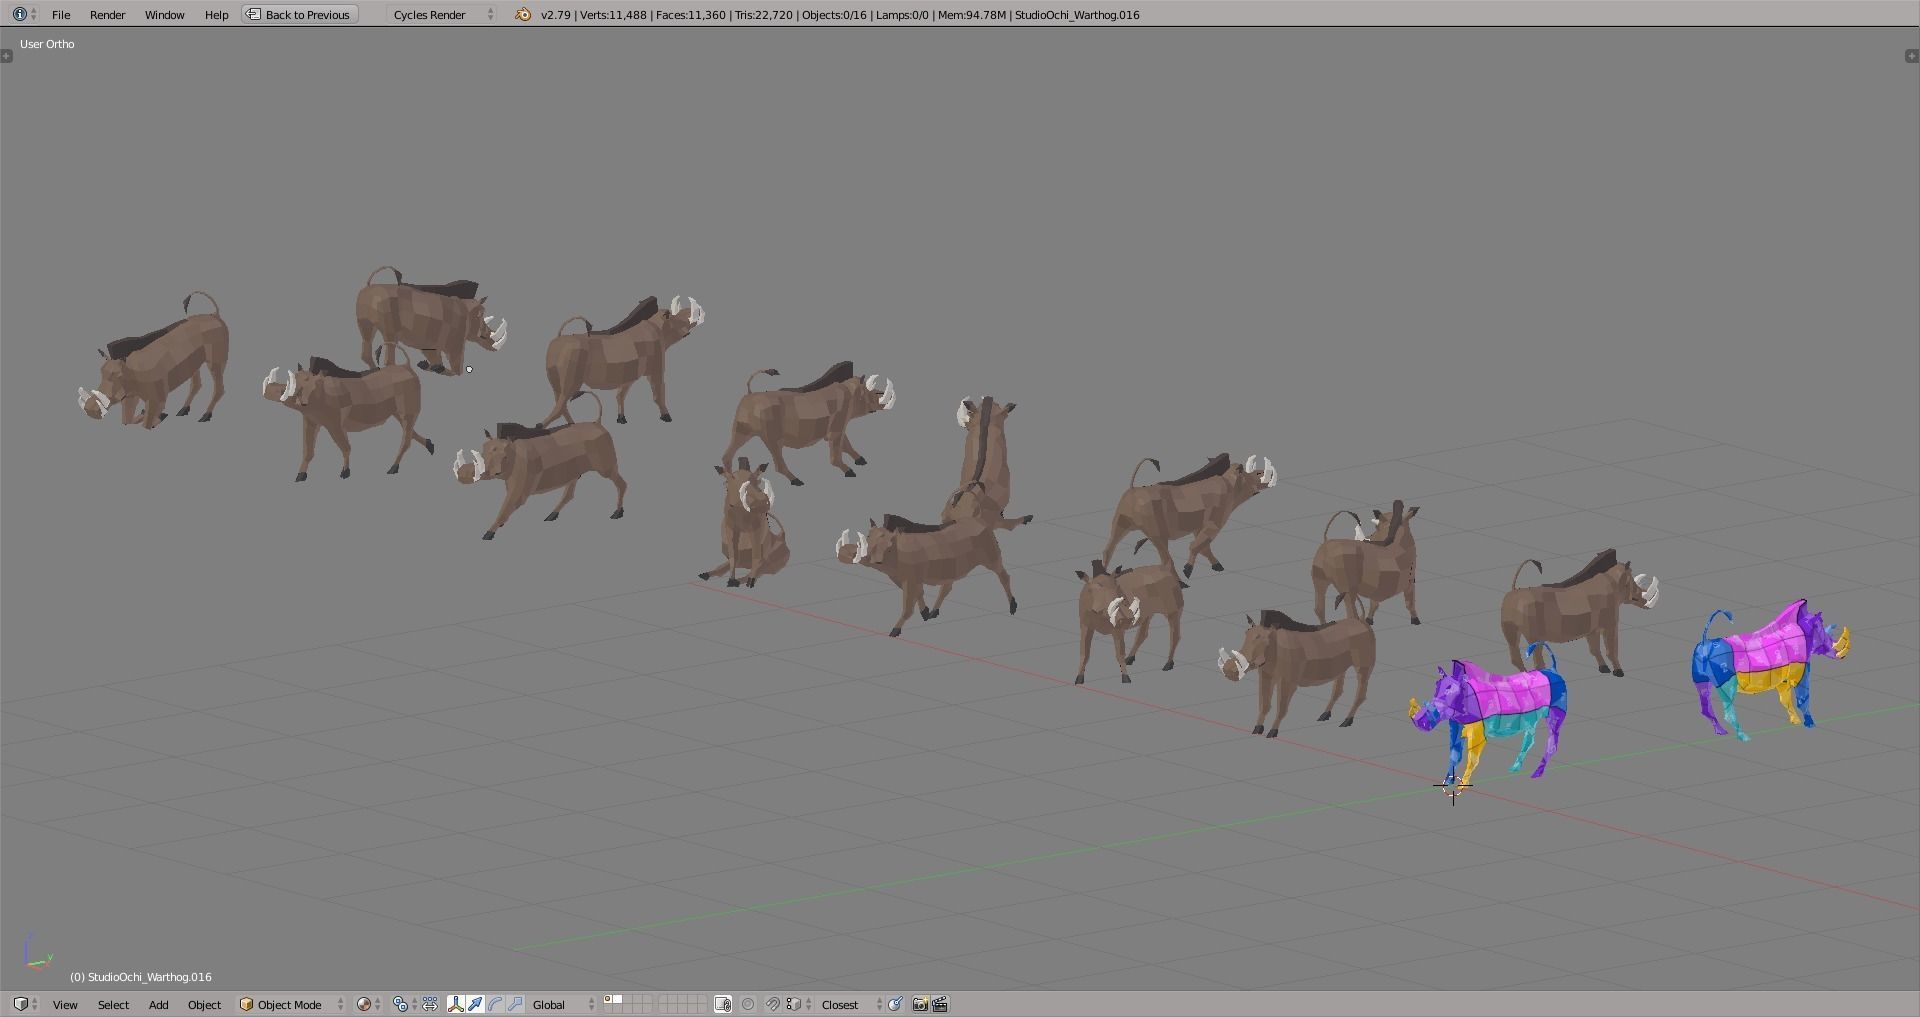This screenshot has height=1017, width=1920.
Task: Toggle lock camera and layers to scene
Action: point(723,1005)
